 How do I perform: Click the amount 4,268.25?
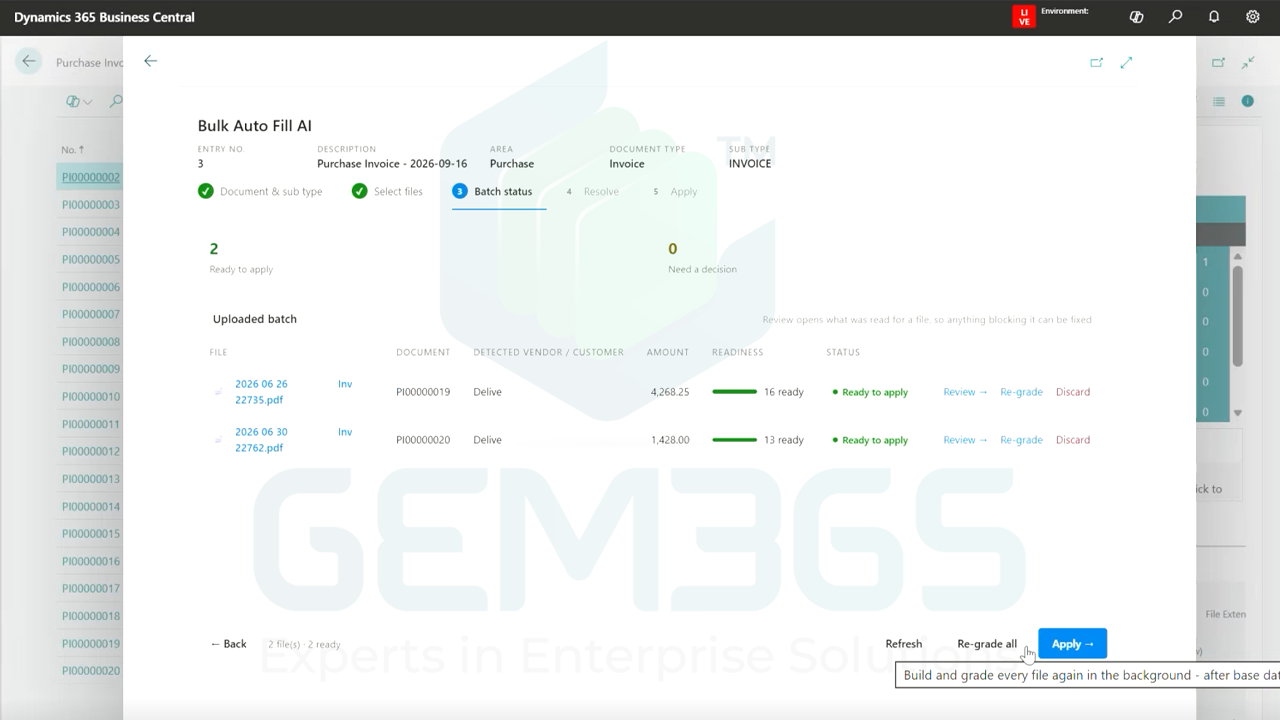coord(670,392)
